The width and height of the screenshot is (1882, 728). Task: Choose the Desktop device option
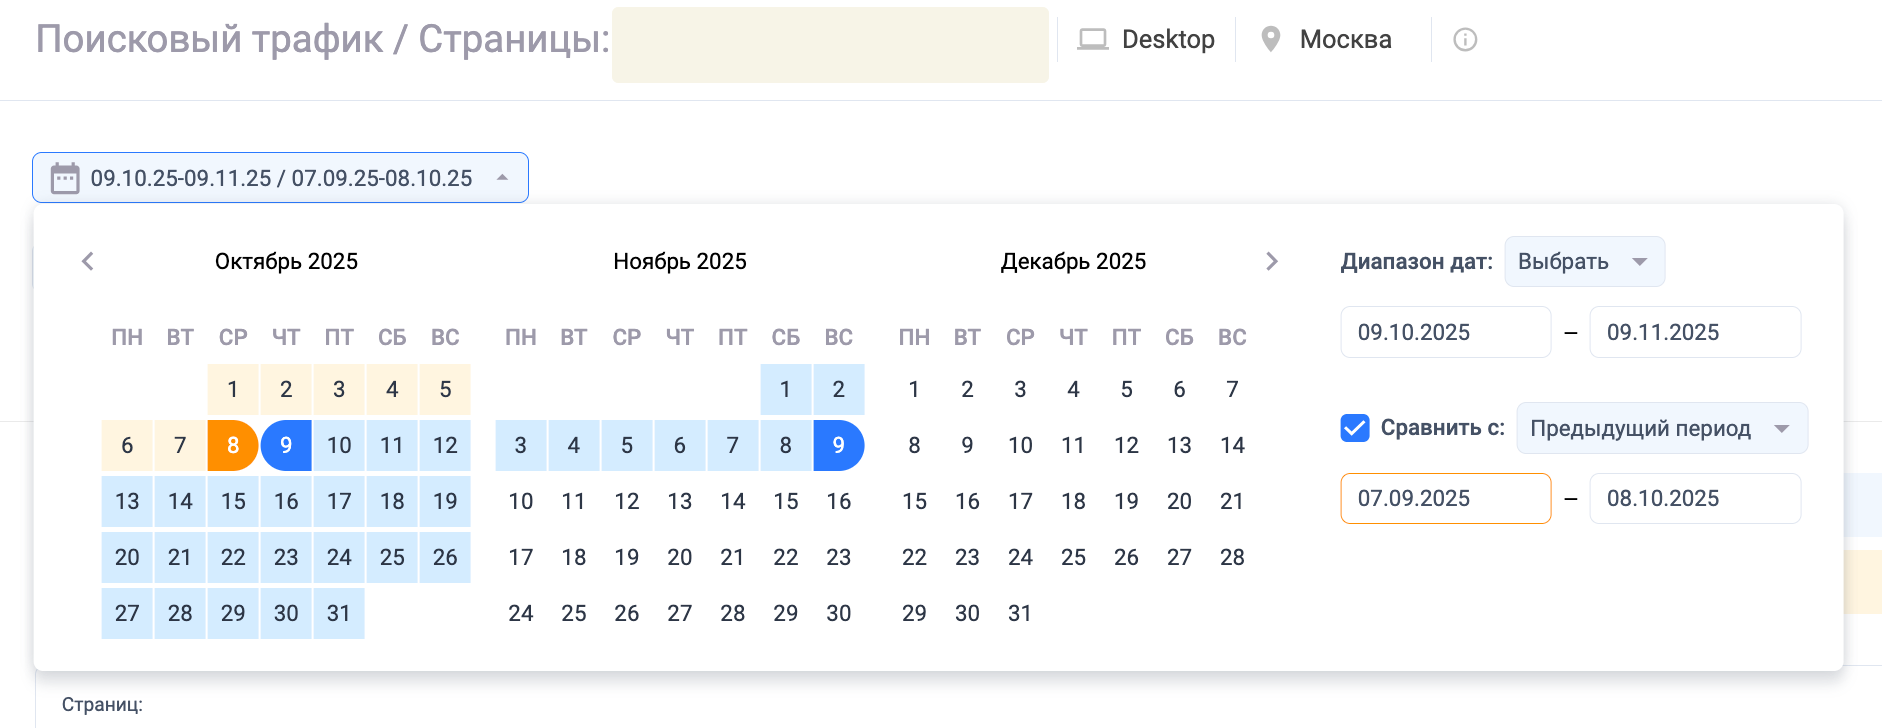[1168, 40]
